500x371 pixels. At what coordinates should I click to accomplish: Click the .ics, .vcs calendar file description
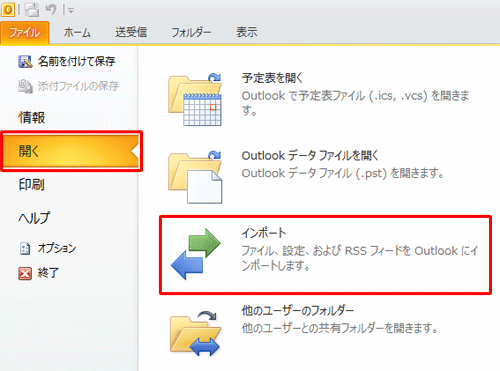355,103
